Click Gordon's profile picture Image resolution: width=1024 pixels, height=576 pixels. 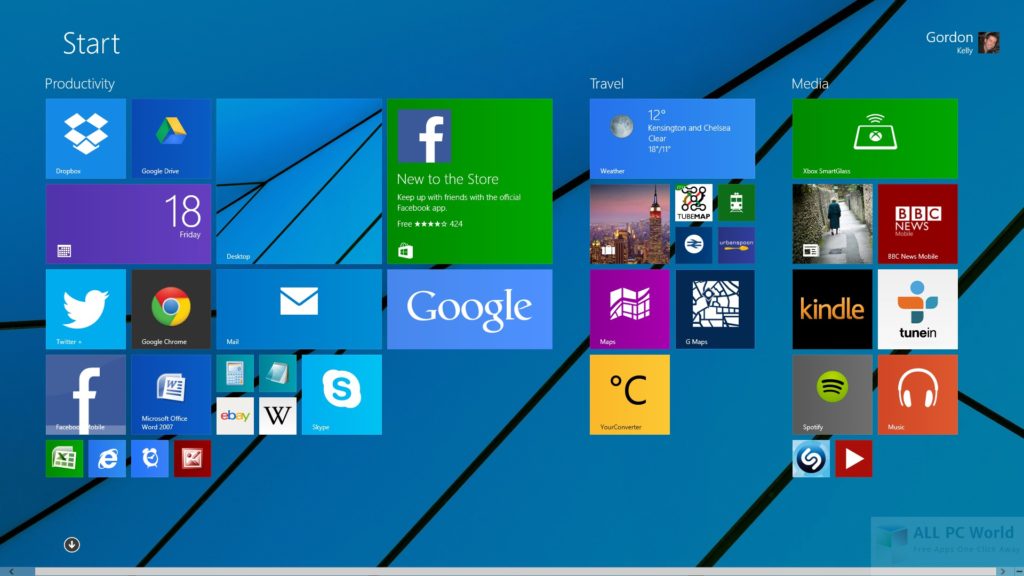click(989, 42)
